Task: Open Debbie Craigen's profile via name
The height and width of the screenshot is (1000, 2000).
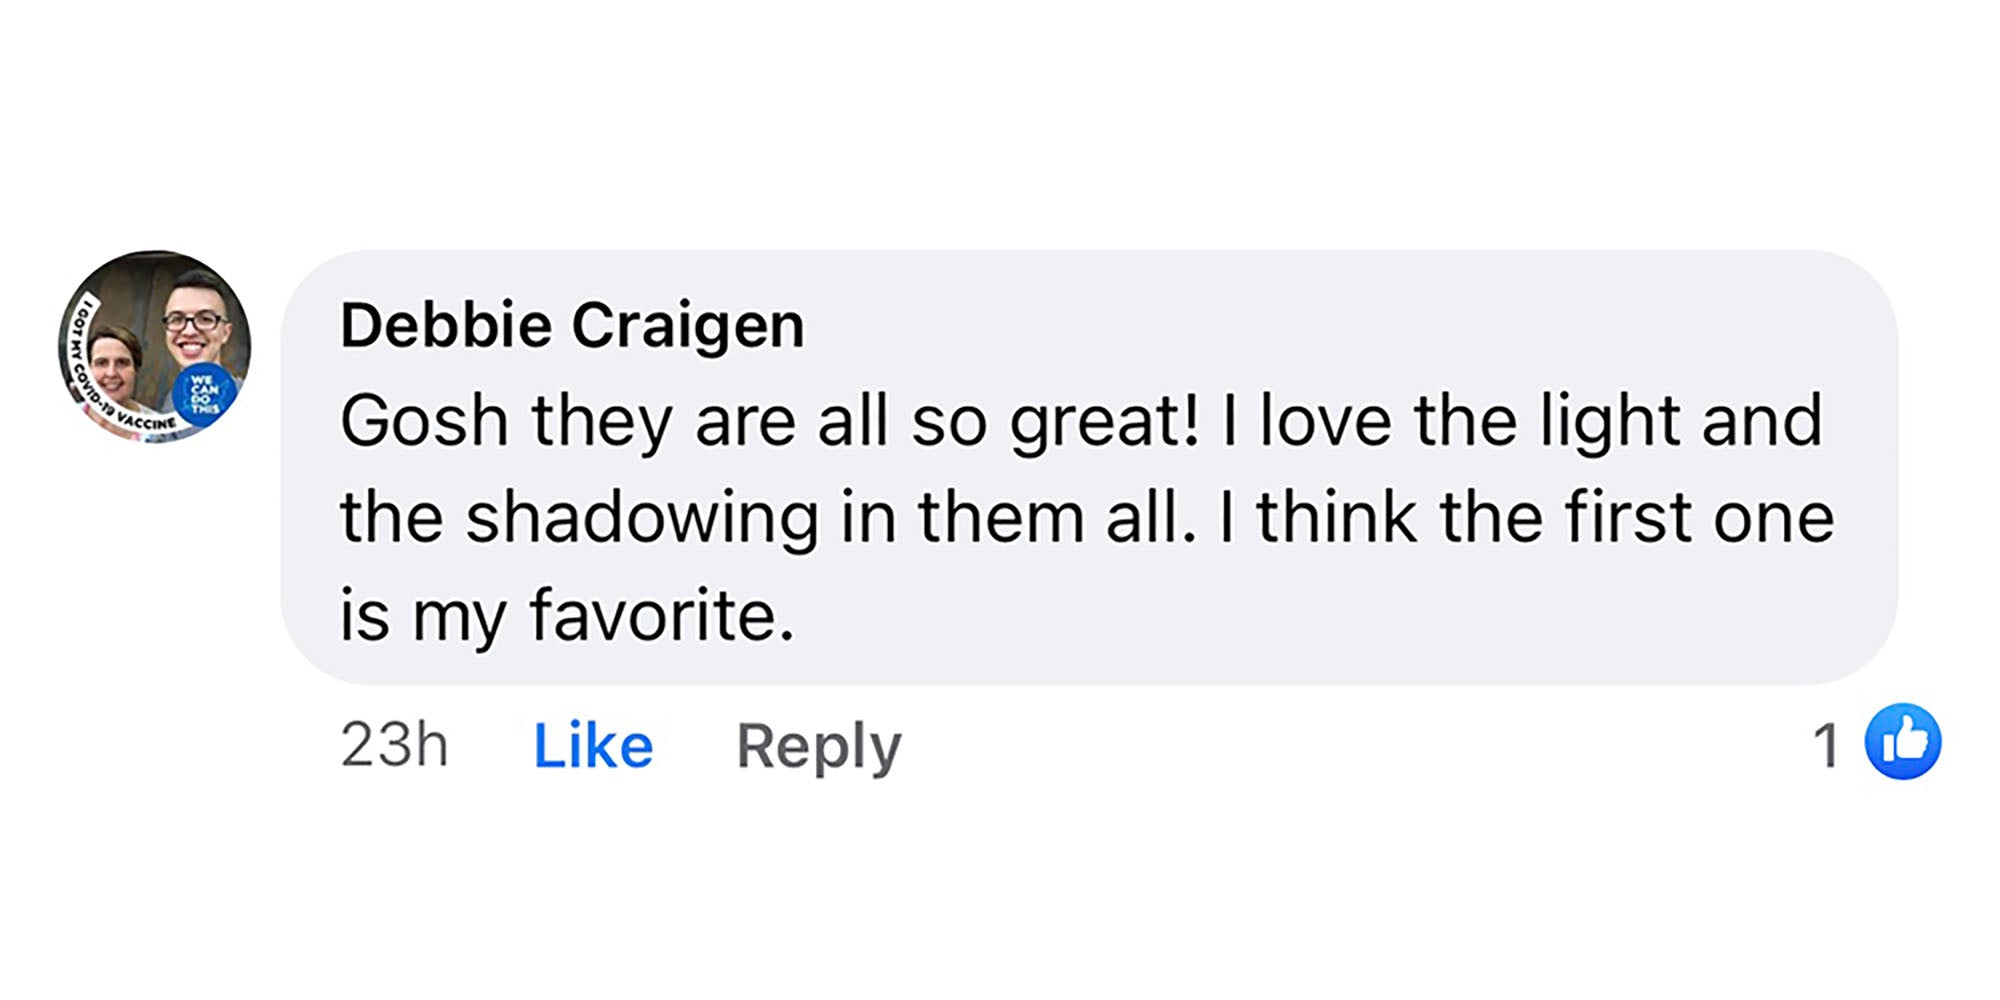Action: tap(572, 325)
